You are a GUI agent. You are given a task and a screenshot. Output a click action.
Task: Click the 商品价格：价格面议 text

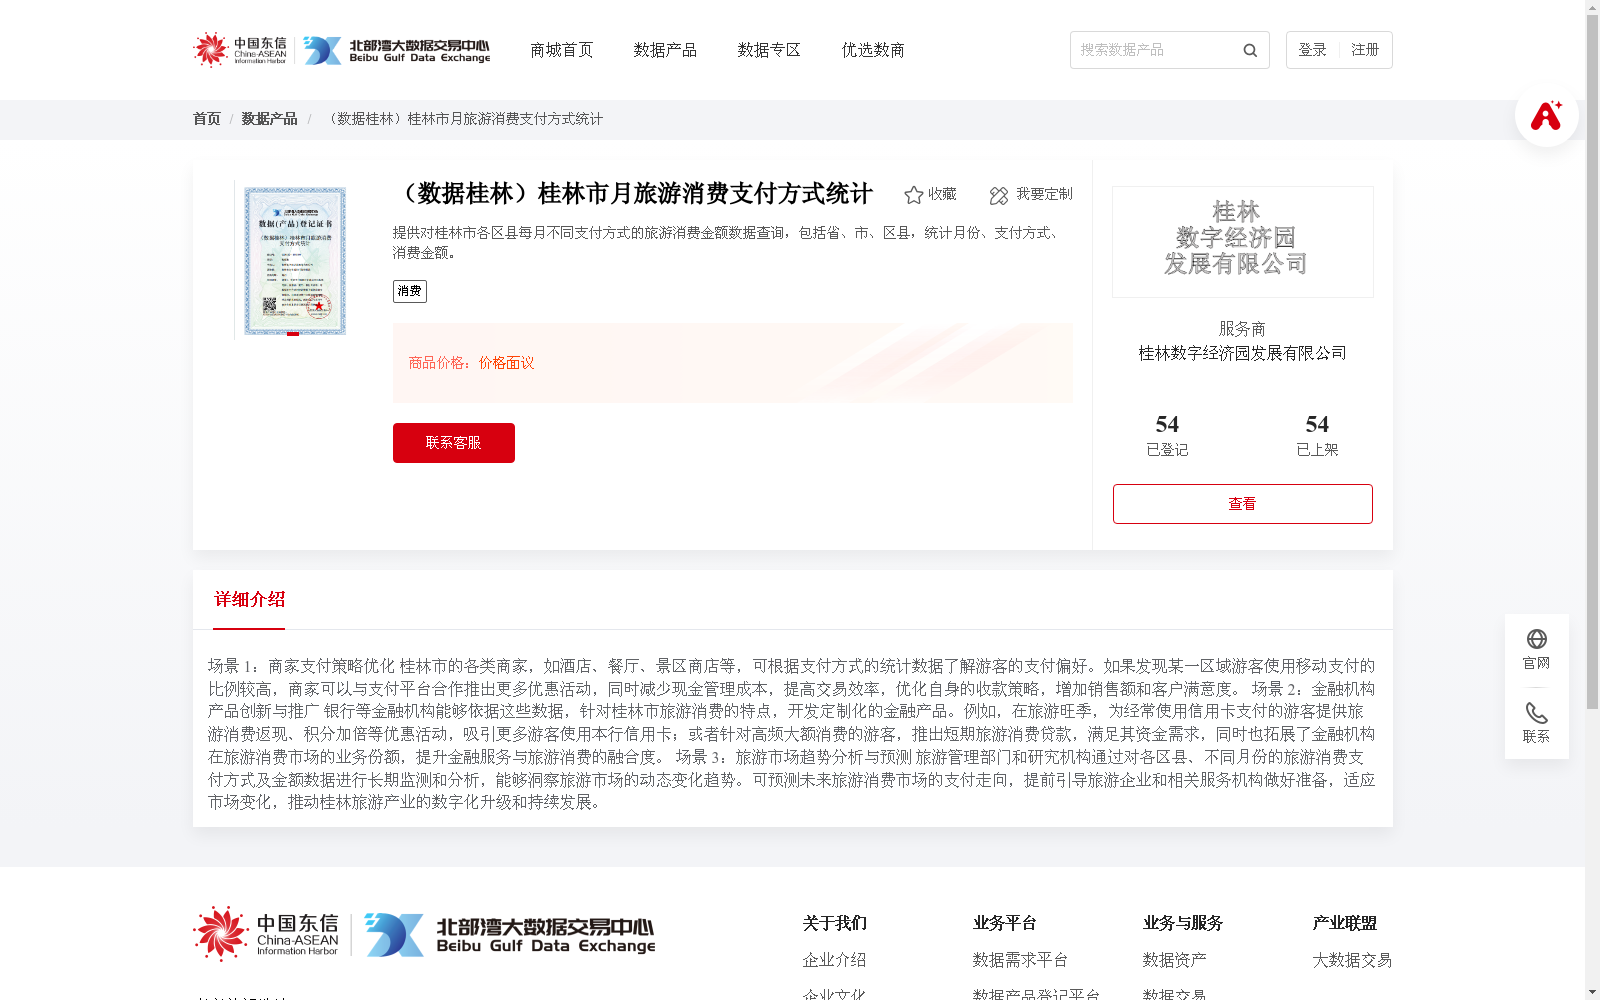471,363
